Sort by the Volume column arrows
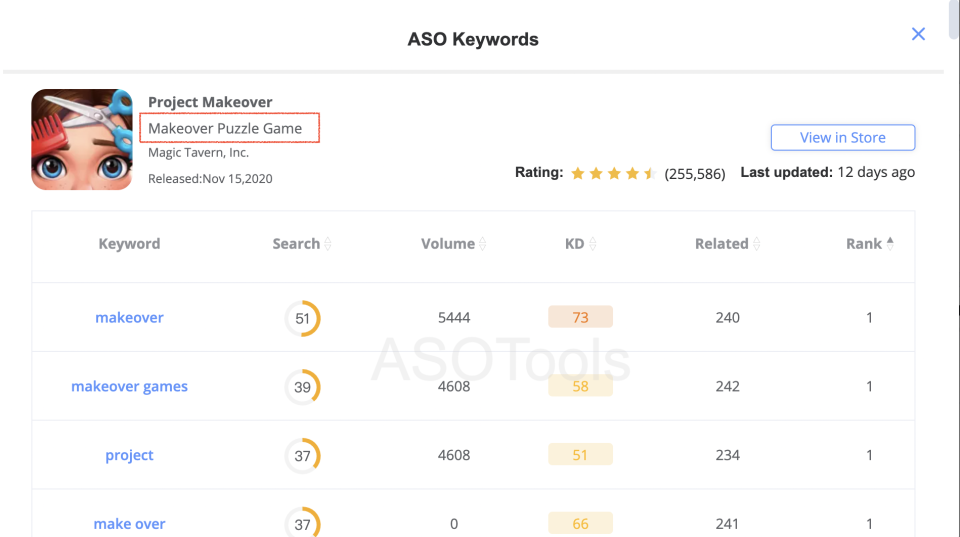 483,244
